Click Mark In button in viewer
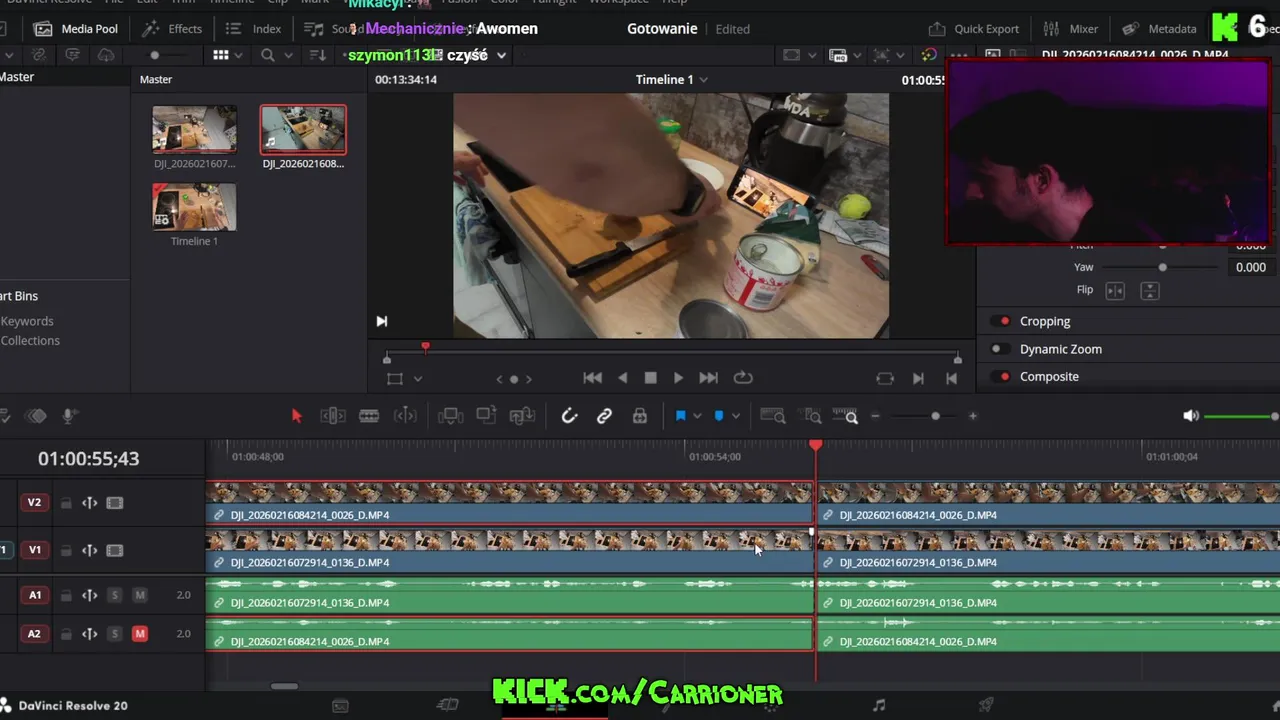Image resolution: width=1280 pixels, height=720 pixels. 918,378
